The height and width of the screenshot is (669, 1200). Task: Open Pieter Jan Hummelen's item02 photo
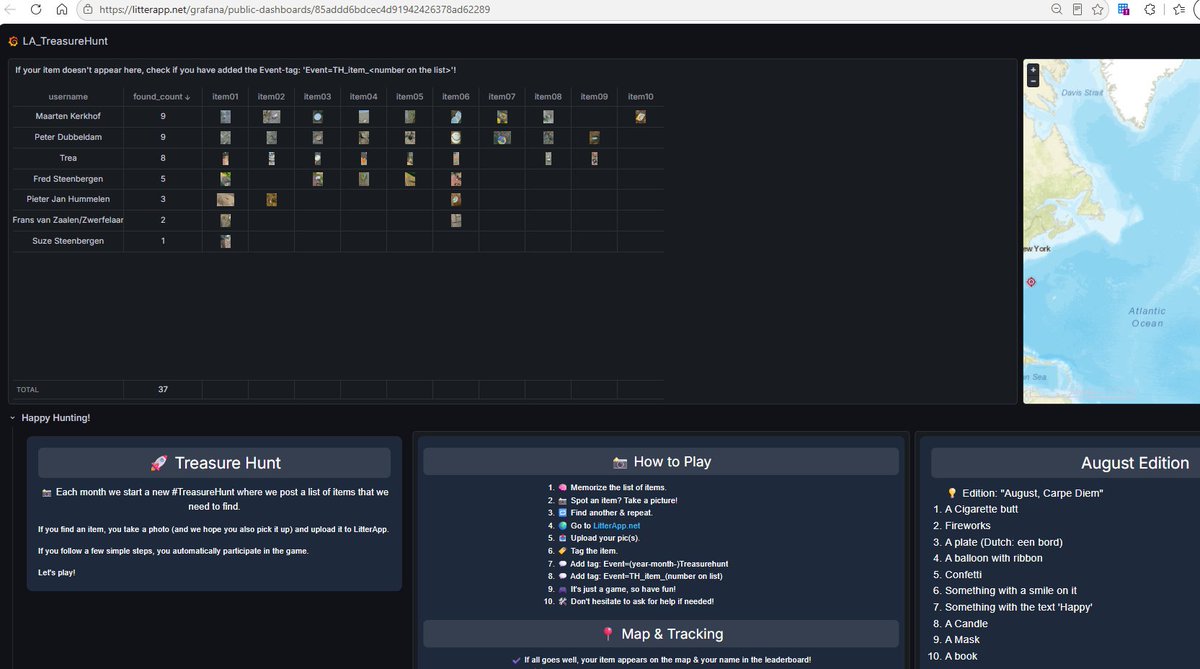point(271,199)
